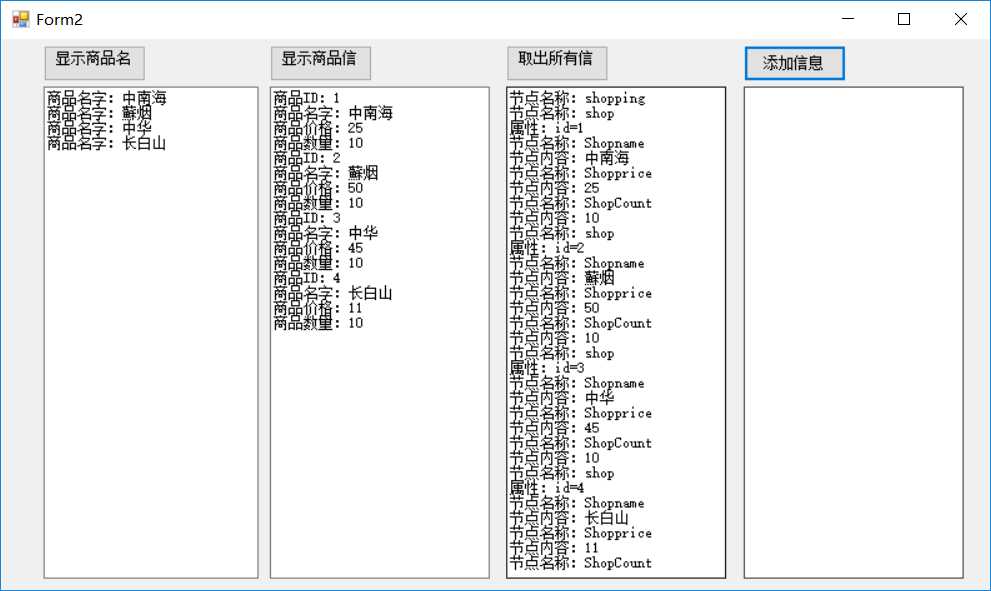Minimize the Form2 window

point(848,20)
